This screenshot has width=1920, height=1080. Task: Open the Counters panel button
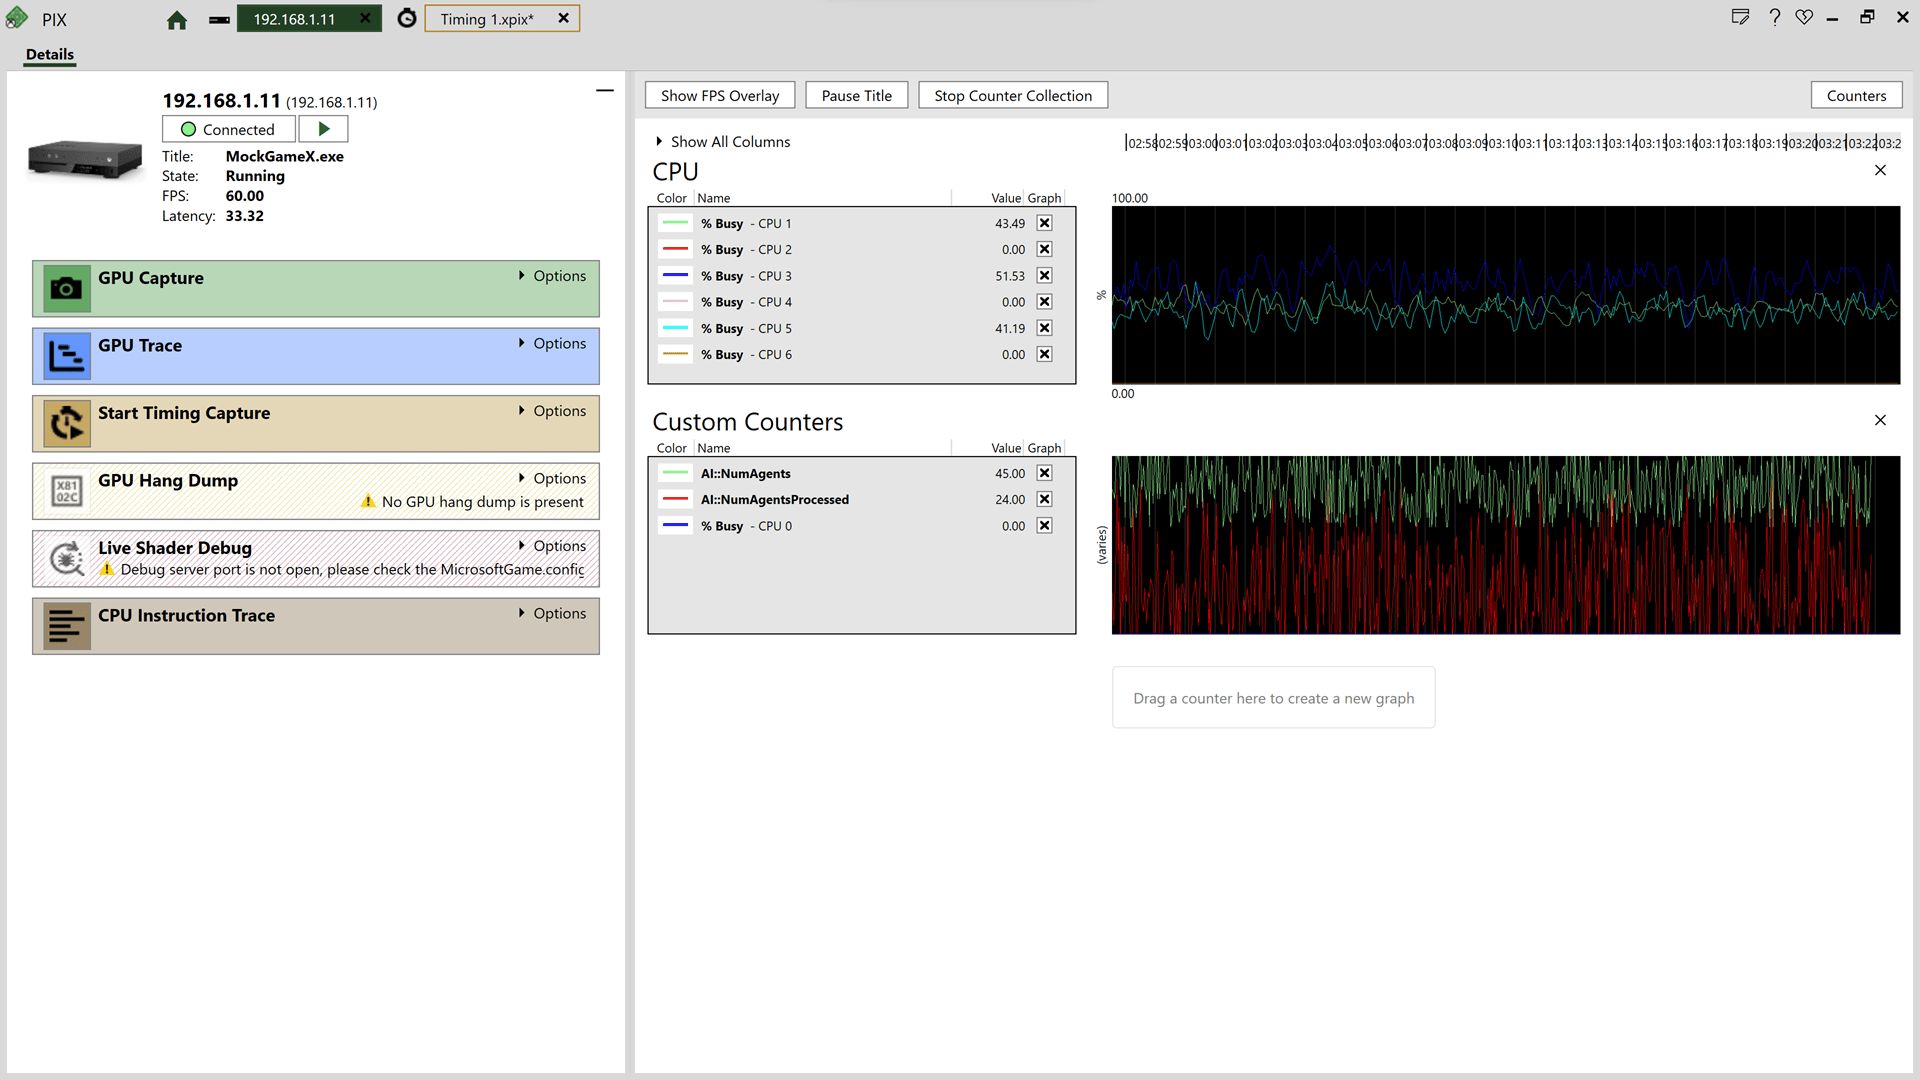tap(1856, 96)
